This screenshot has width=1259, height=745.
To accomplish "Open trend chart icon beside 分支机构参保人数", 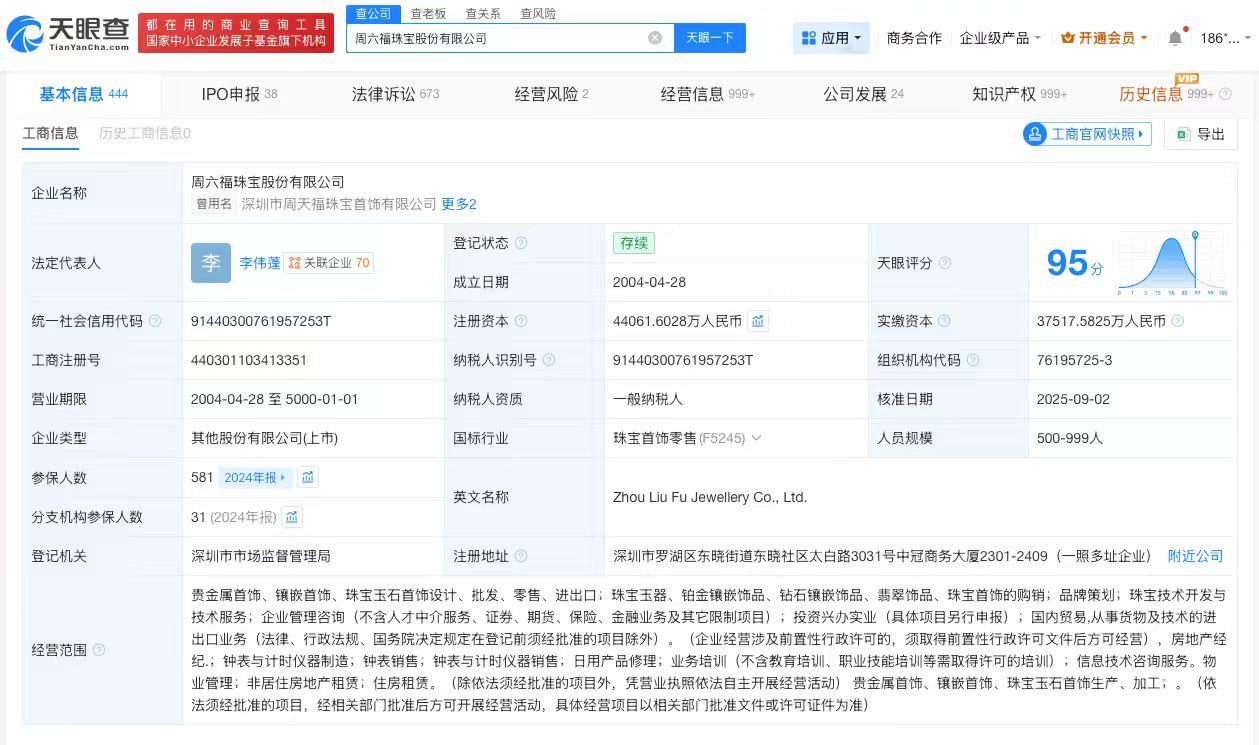I will pyautogui.click(x=292, y=517).
